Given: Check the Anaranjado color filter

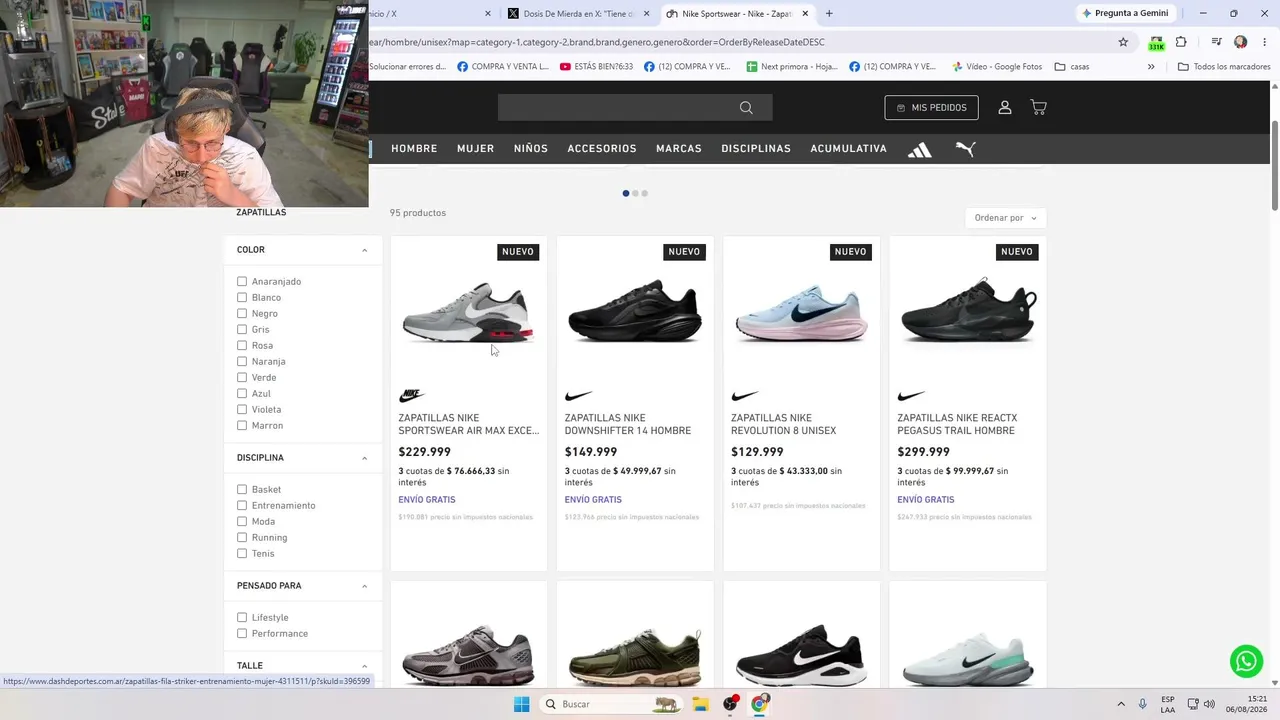Looking at the screenshot, I should 242,281.
